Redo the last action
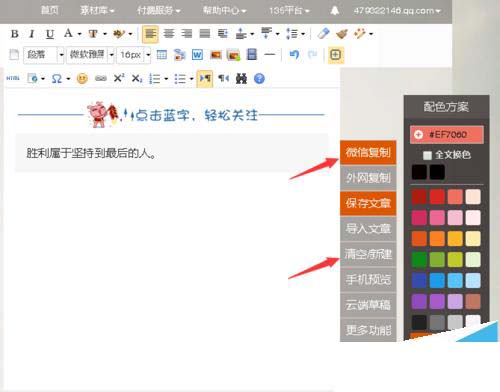Viewport: 500px width, 392px height. (312, 54)
